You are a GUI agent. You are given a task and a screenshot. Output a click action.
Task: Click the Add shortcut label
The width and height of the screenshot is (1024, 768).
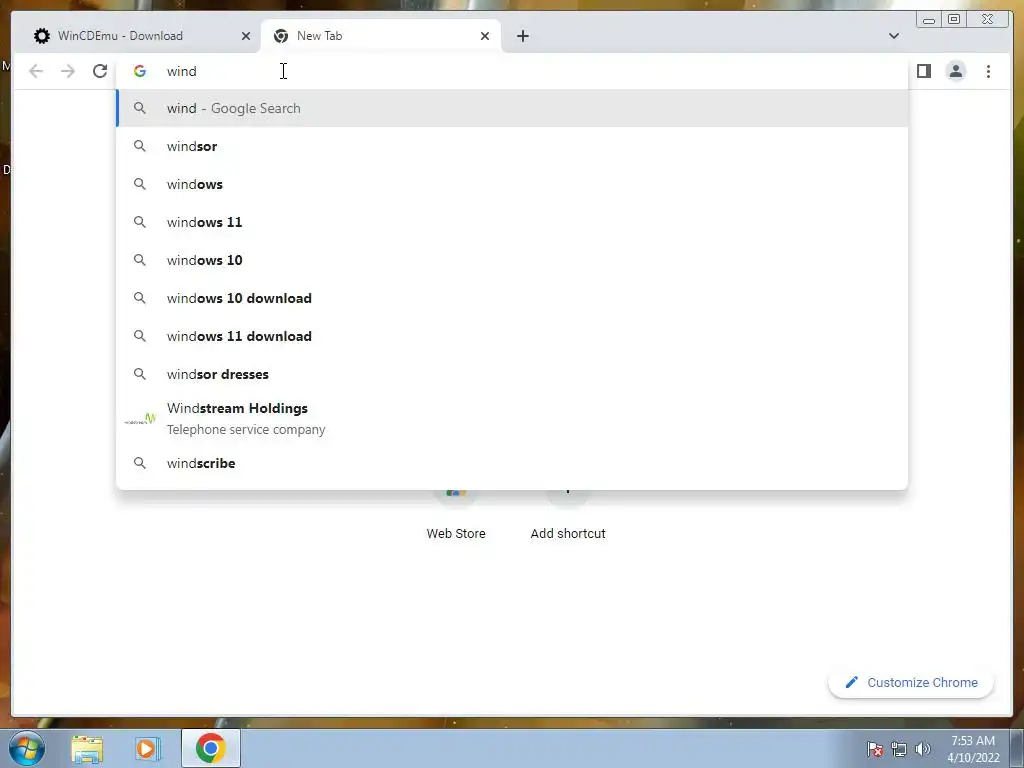click(x=568, y=534)
